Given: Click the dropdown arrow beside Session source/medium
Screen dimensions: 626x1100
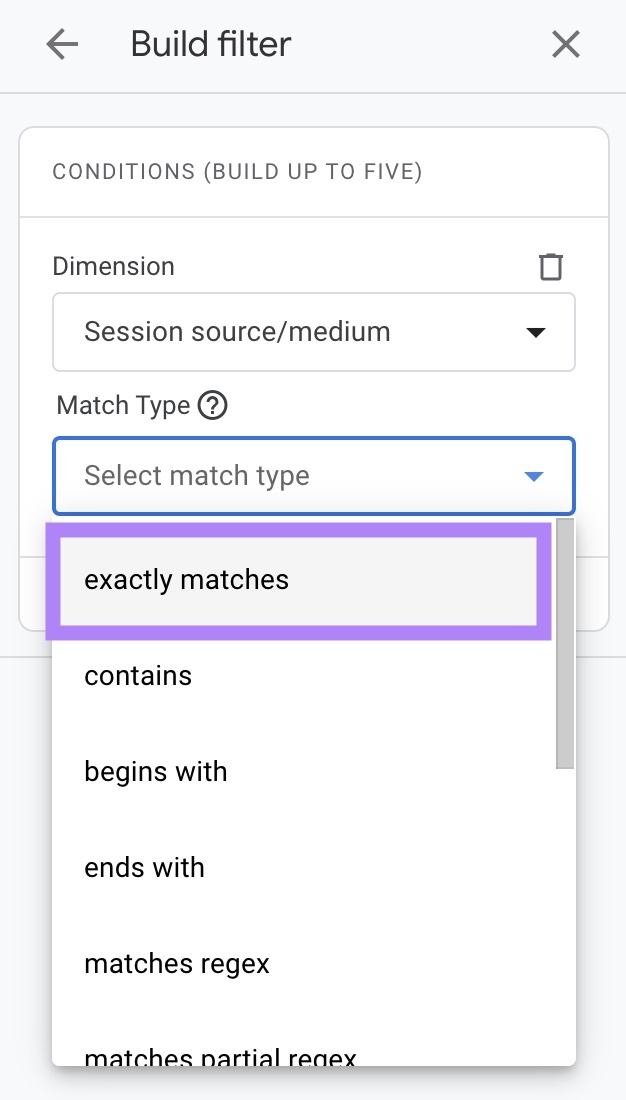Looking at the screenshot, I should (536, 332).
